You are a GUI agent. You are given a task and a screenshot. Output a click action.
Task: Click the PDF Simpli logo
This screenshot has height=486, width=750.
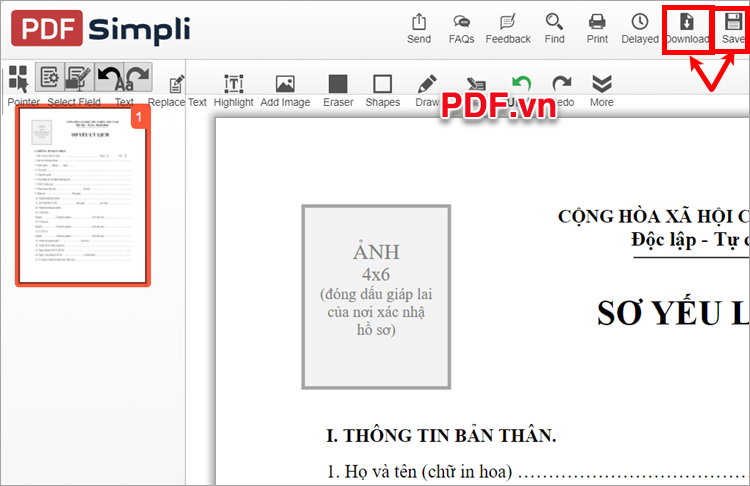pyautogui.click(x=100, y=29)
